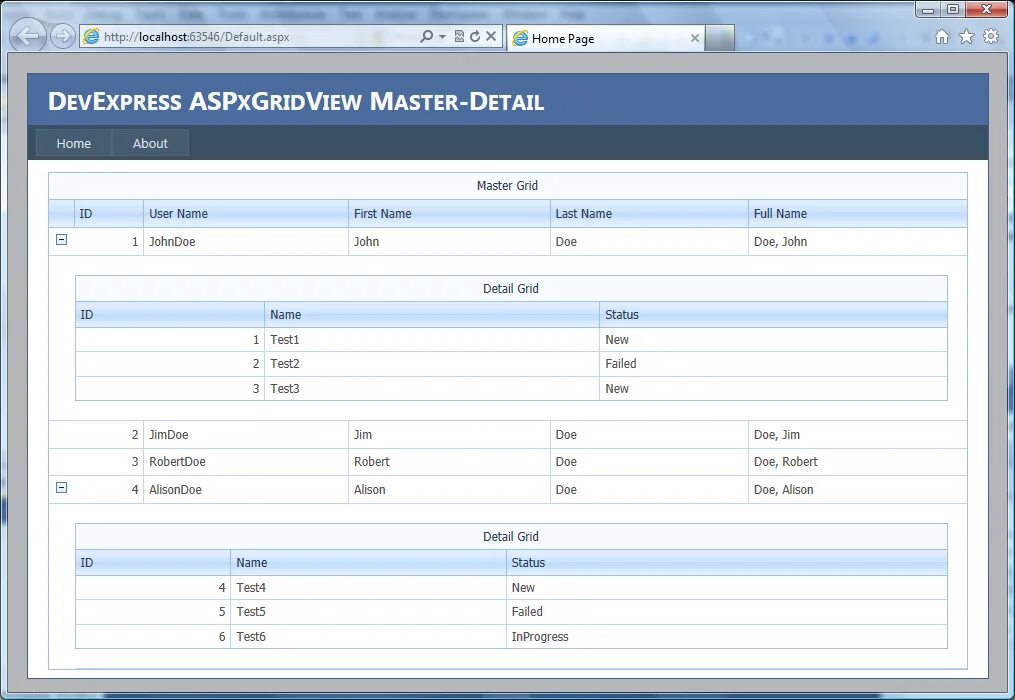1015x700 pixels.
Task: Go back with the browser Back arrow
Action: [x=28, y=36]
